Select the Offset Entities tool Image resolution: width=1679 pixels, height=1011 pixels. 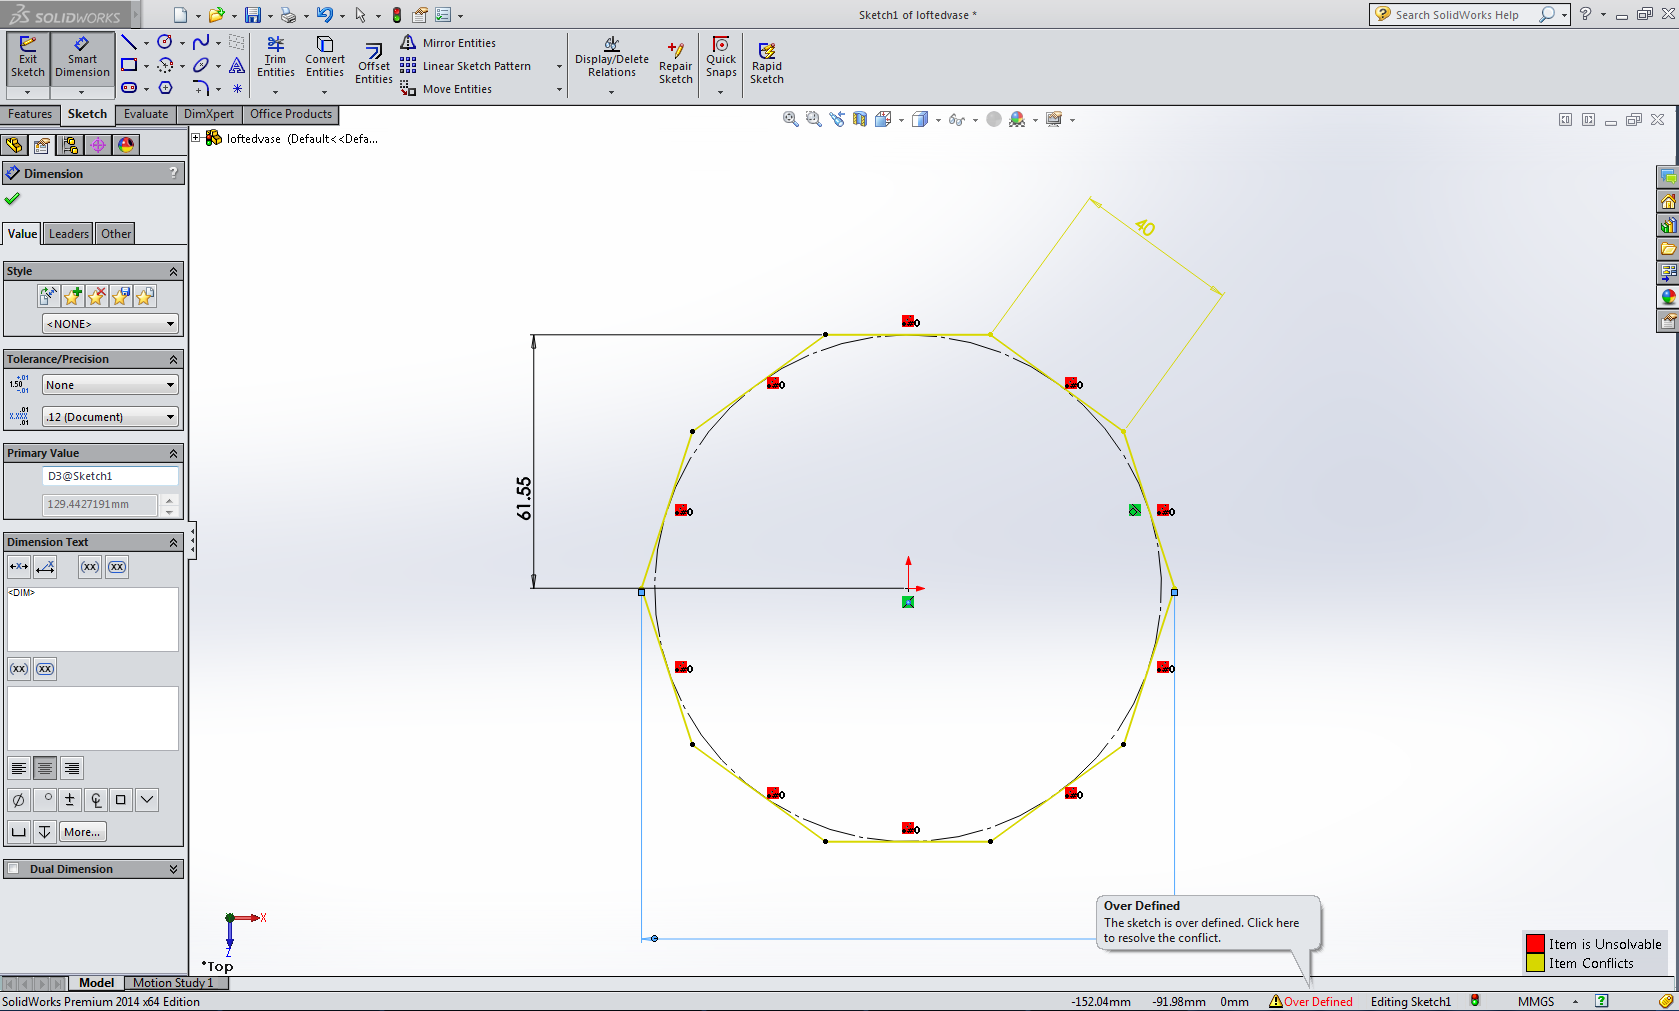tap(373, 62)
